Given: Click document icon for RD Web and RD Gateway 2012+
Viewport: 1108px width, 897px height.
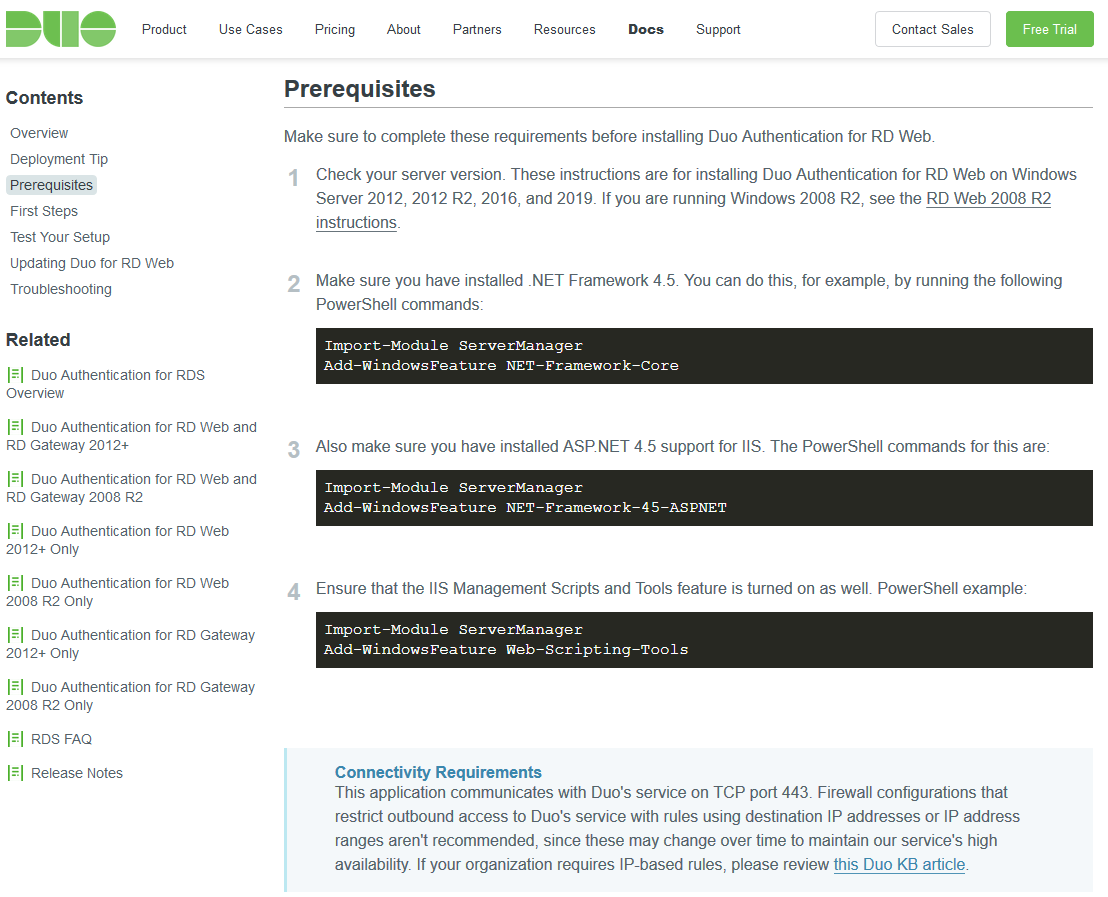Looking at the screenshot, I should coord(16,427).
